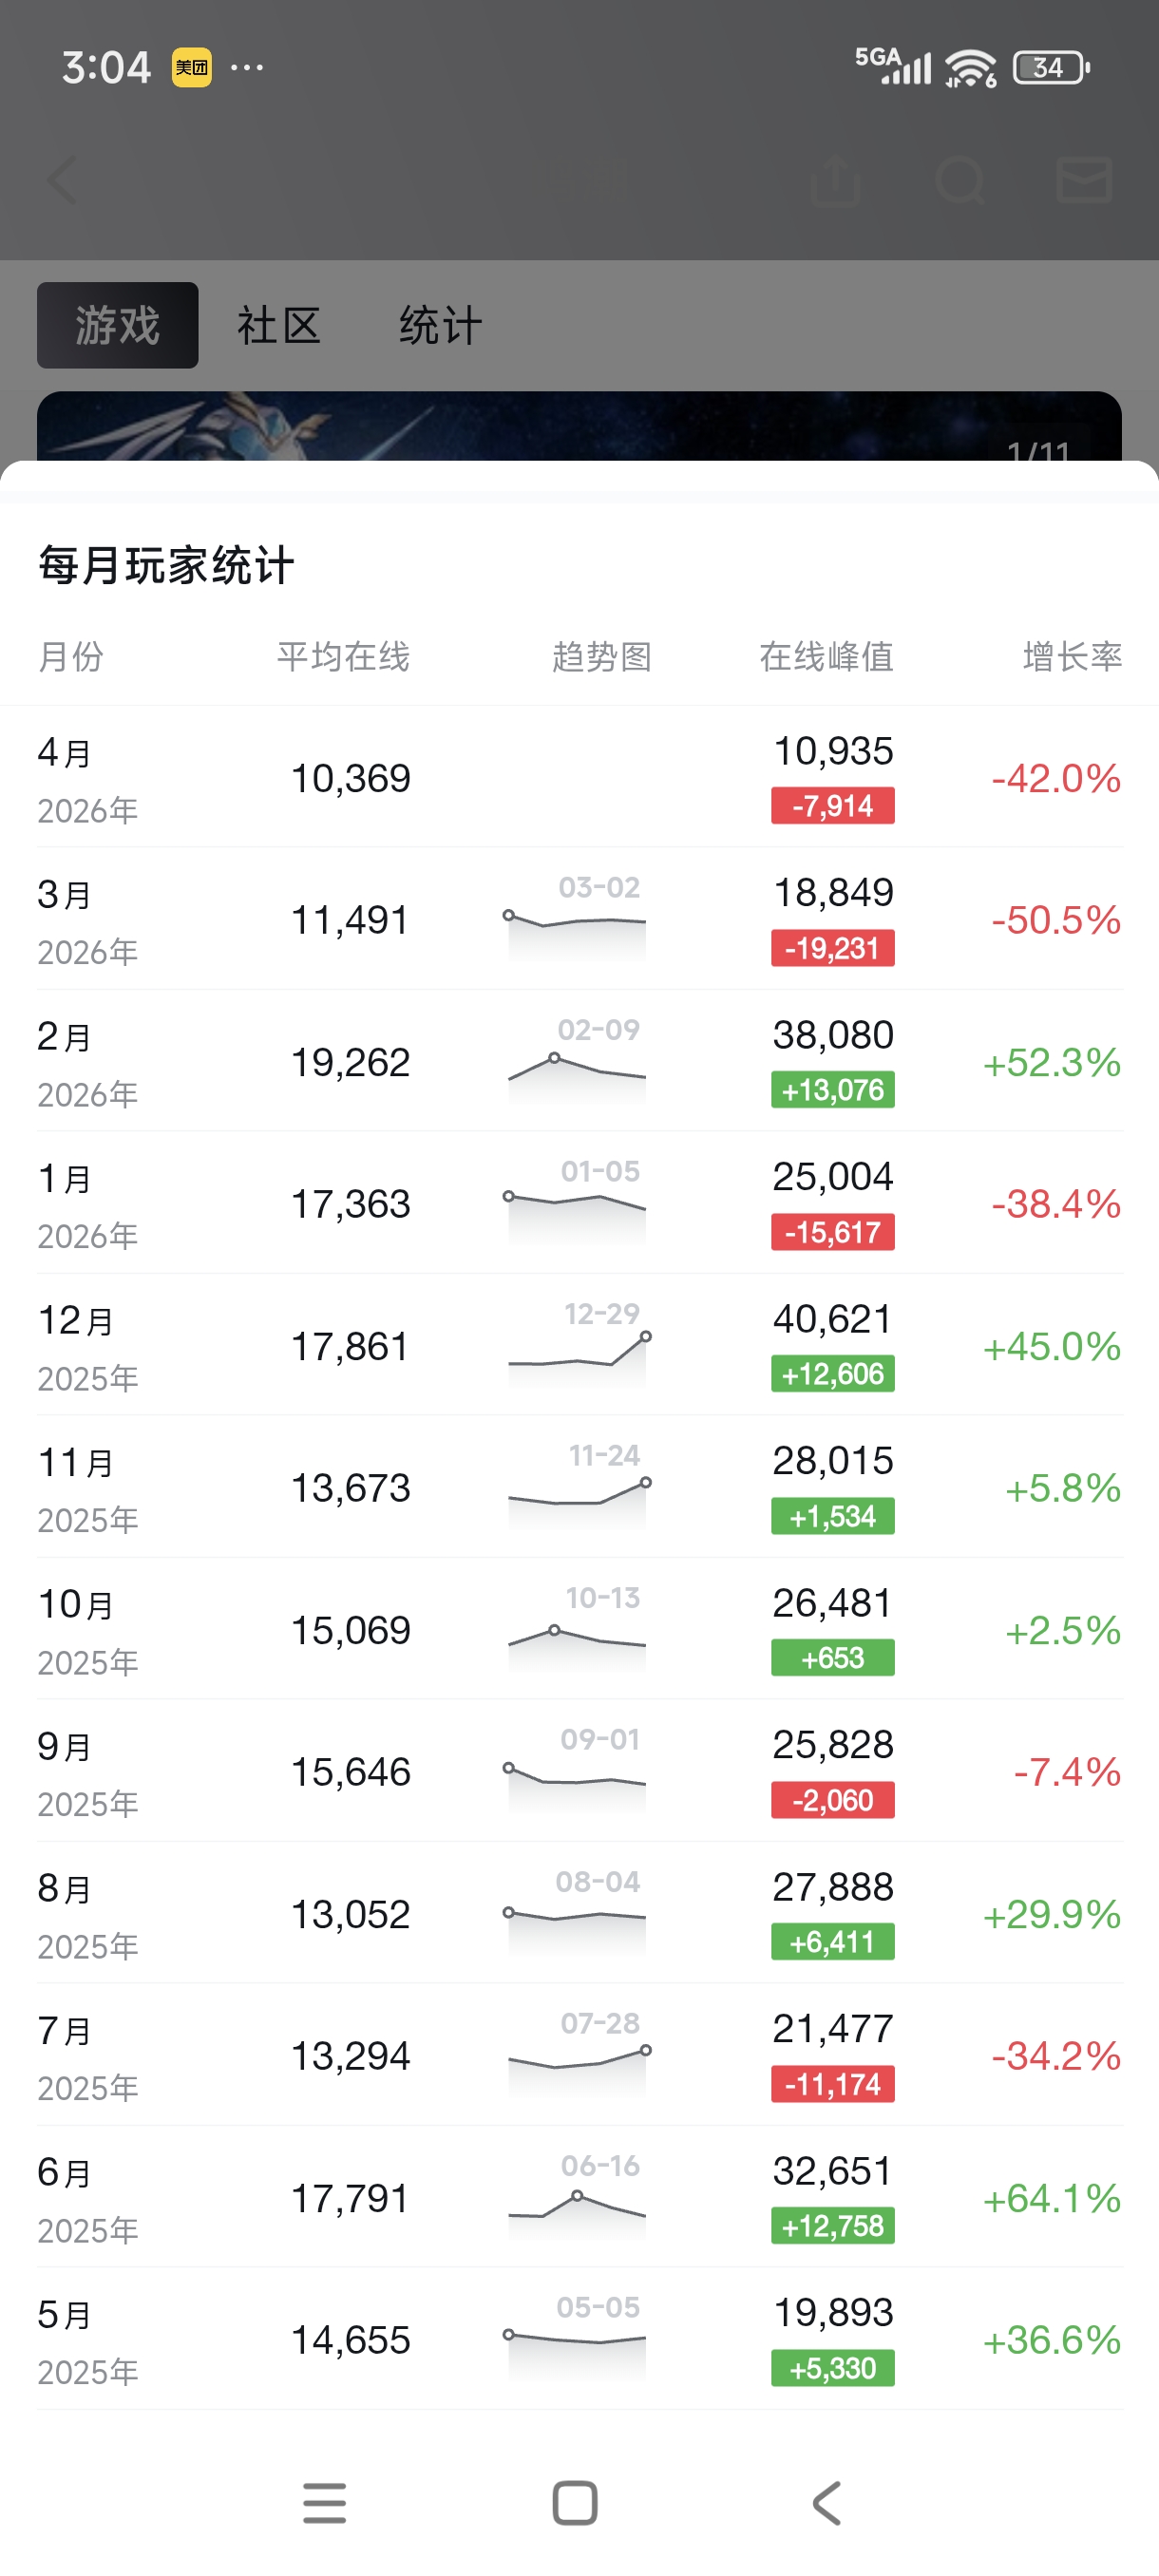Tap the 增长率 column header

pos(1072,657)
